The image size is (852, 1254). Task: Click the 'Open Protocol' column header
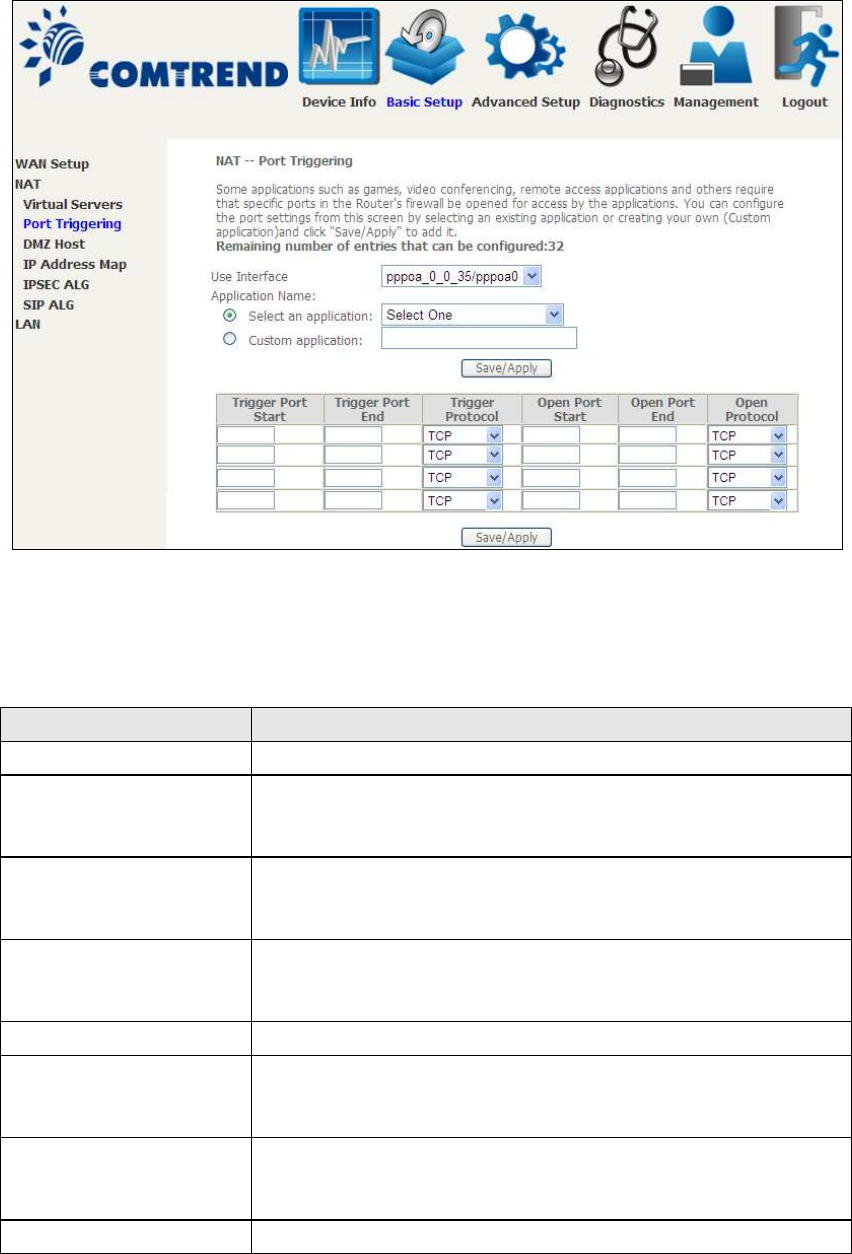coord(751,409)
